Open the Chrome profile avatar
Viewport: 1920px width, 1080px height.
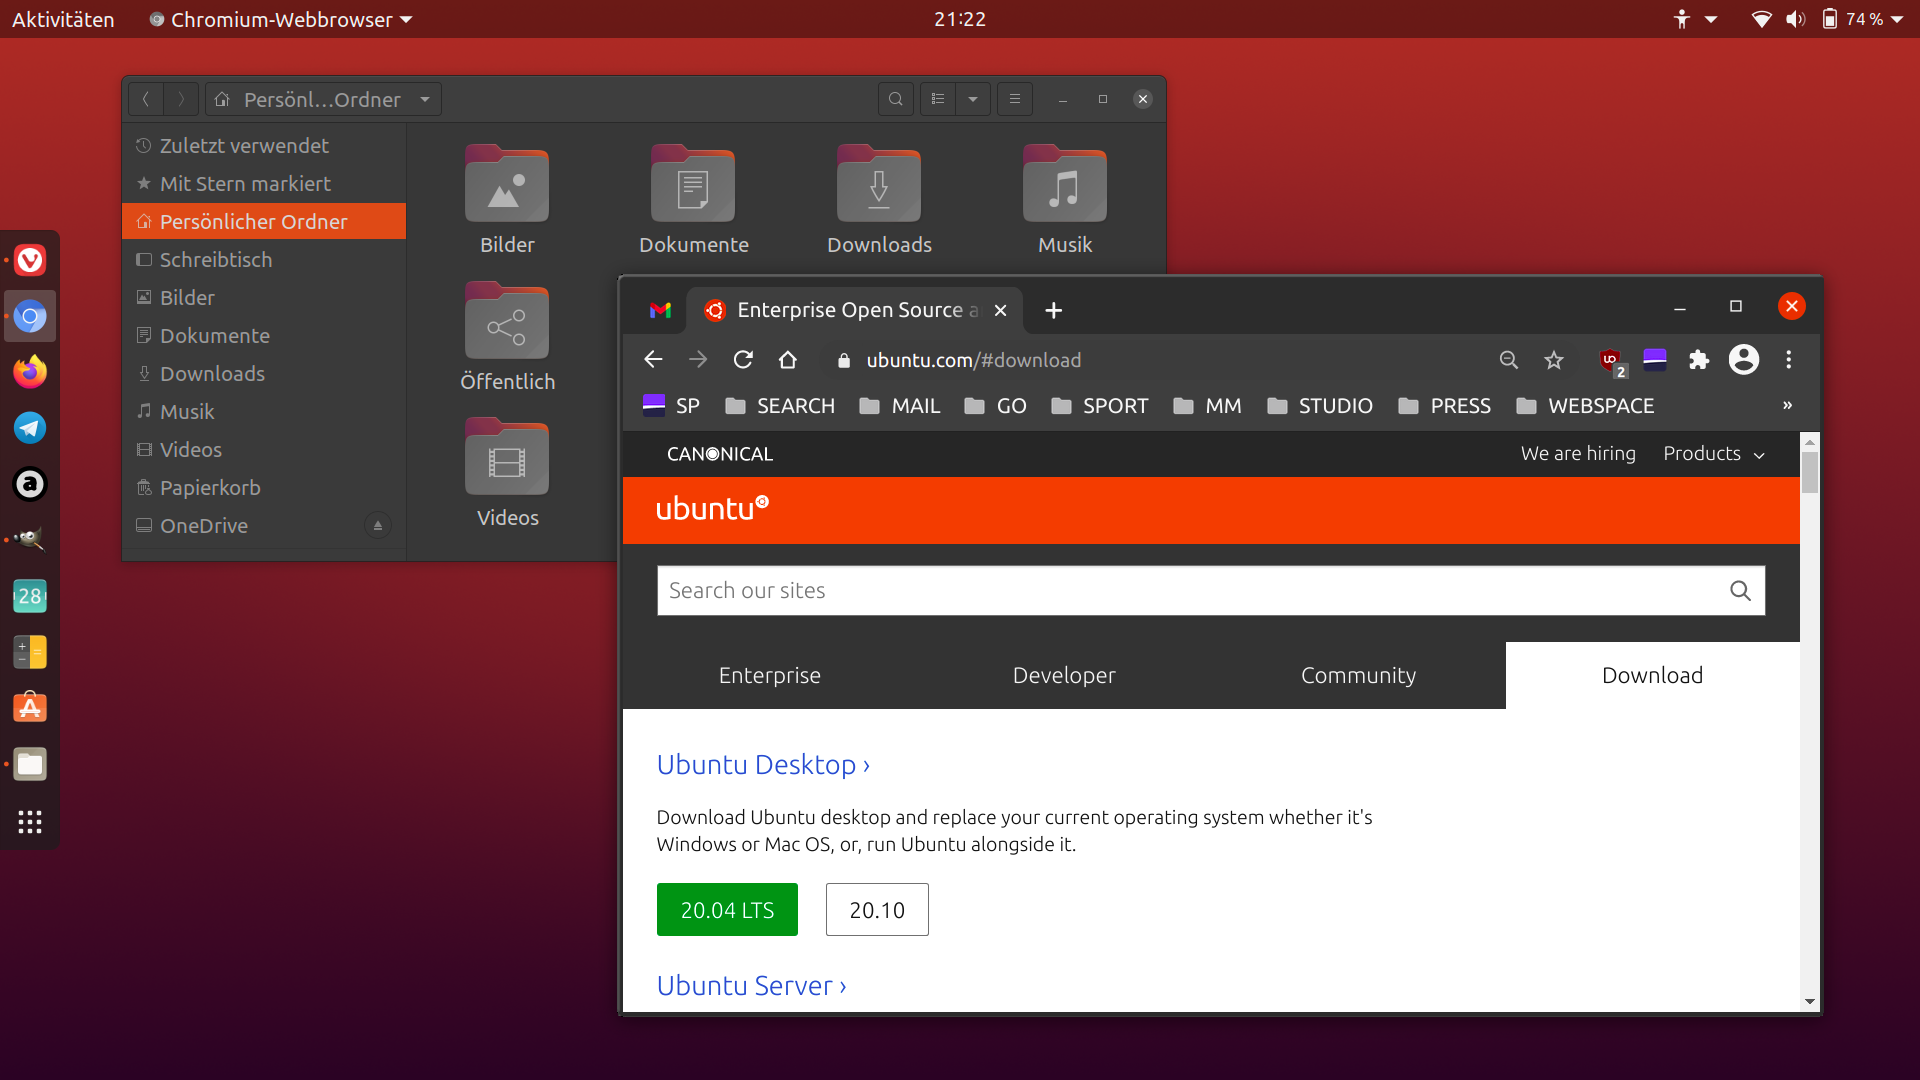click(1744, 360)
